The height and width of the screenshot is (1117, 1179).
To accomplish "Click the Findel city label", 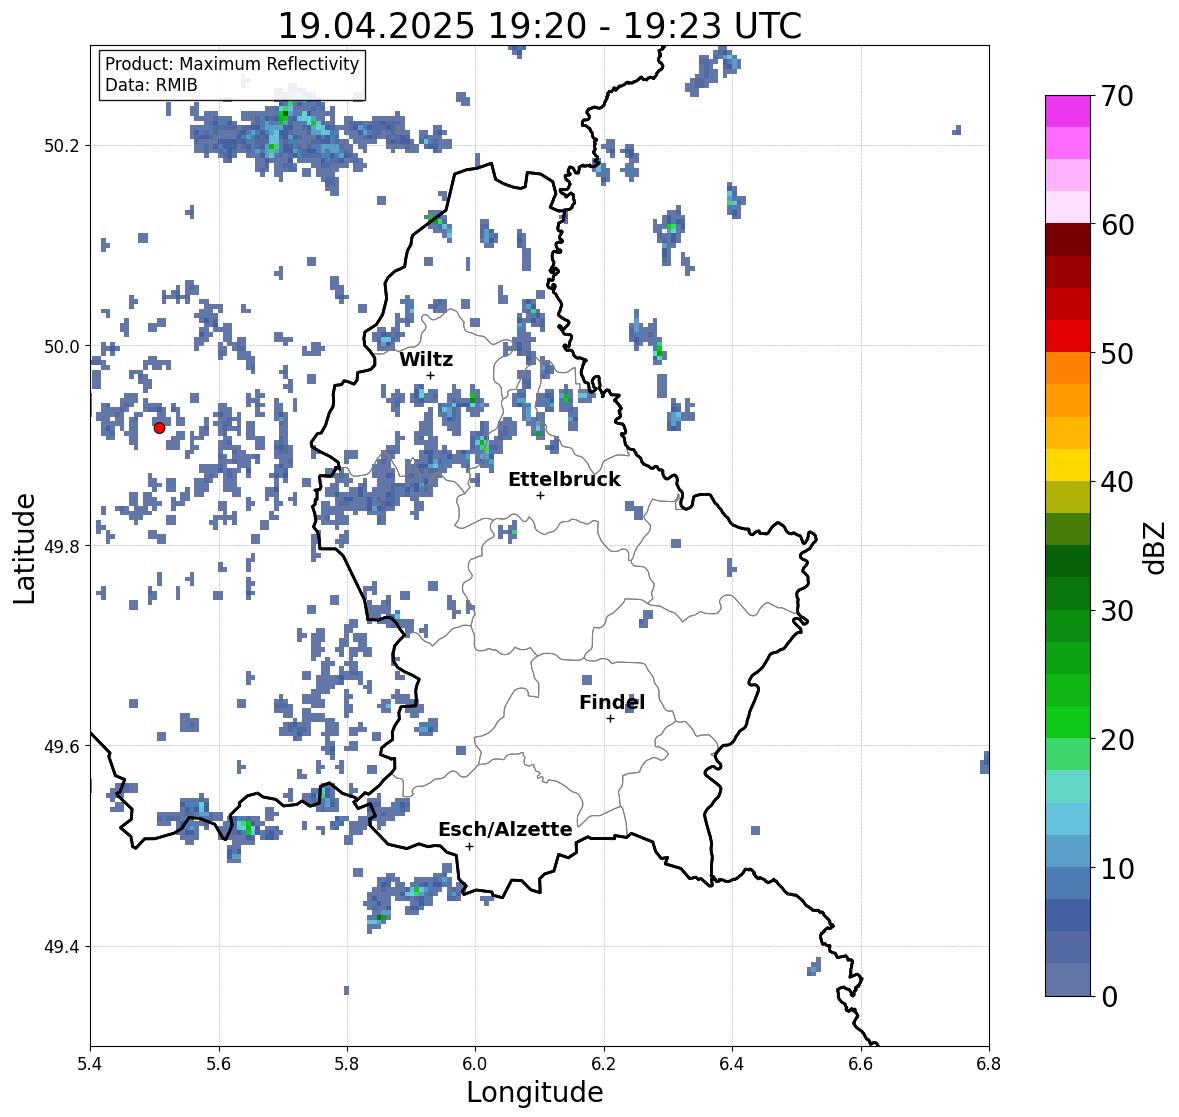I will coord(612,702).
